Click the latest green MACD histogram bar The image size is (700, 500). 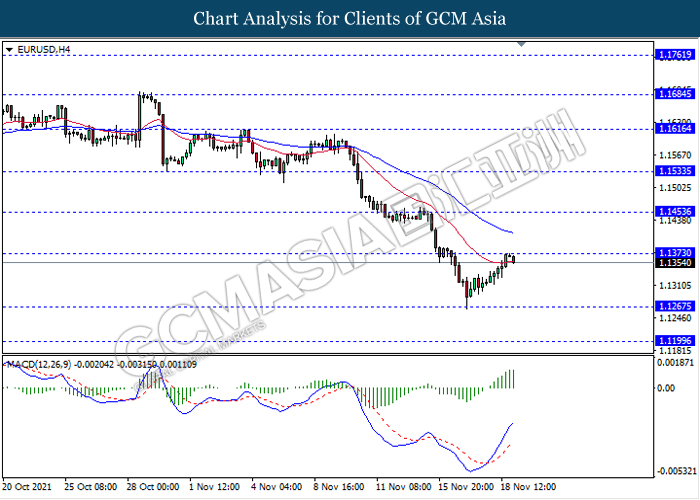[x=513, y=379]
